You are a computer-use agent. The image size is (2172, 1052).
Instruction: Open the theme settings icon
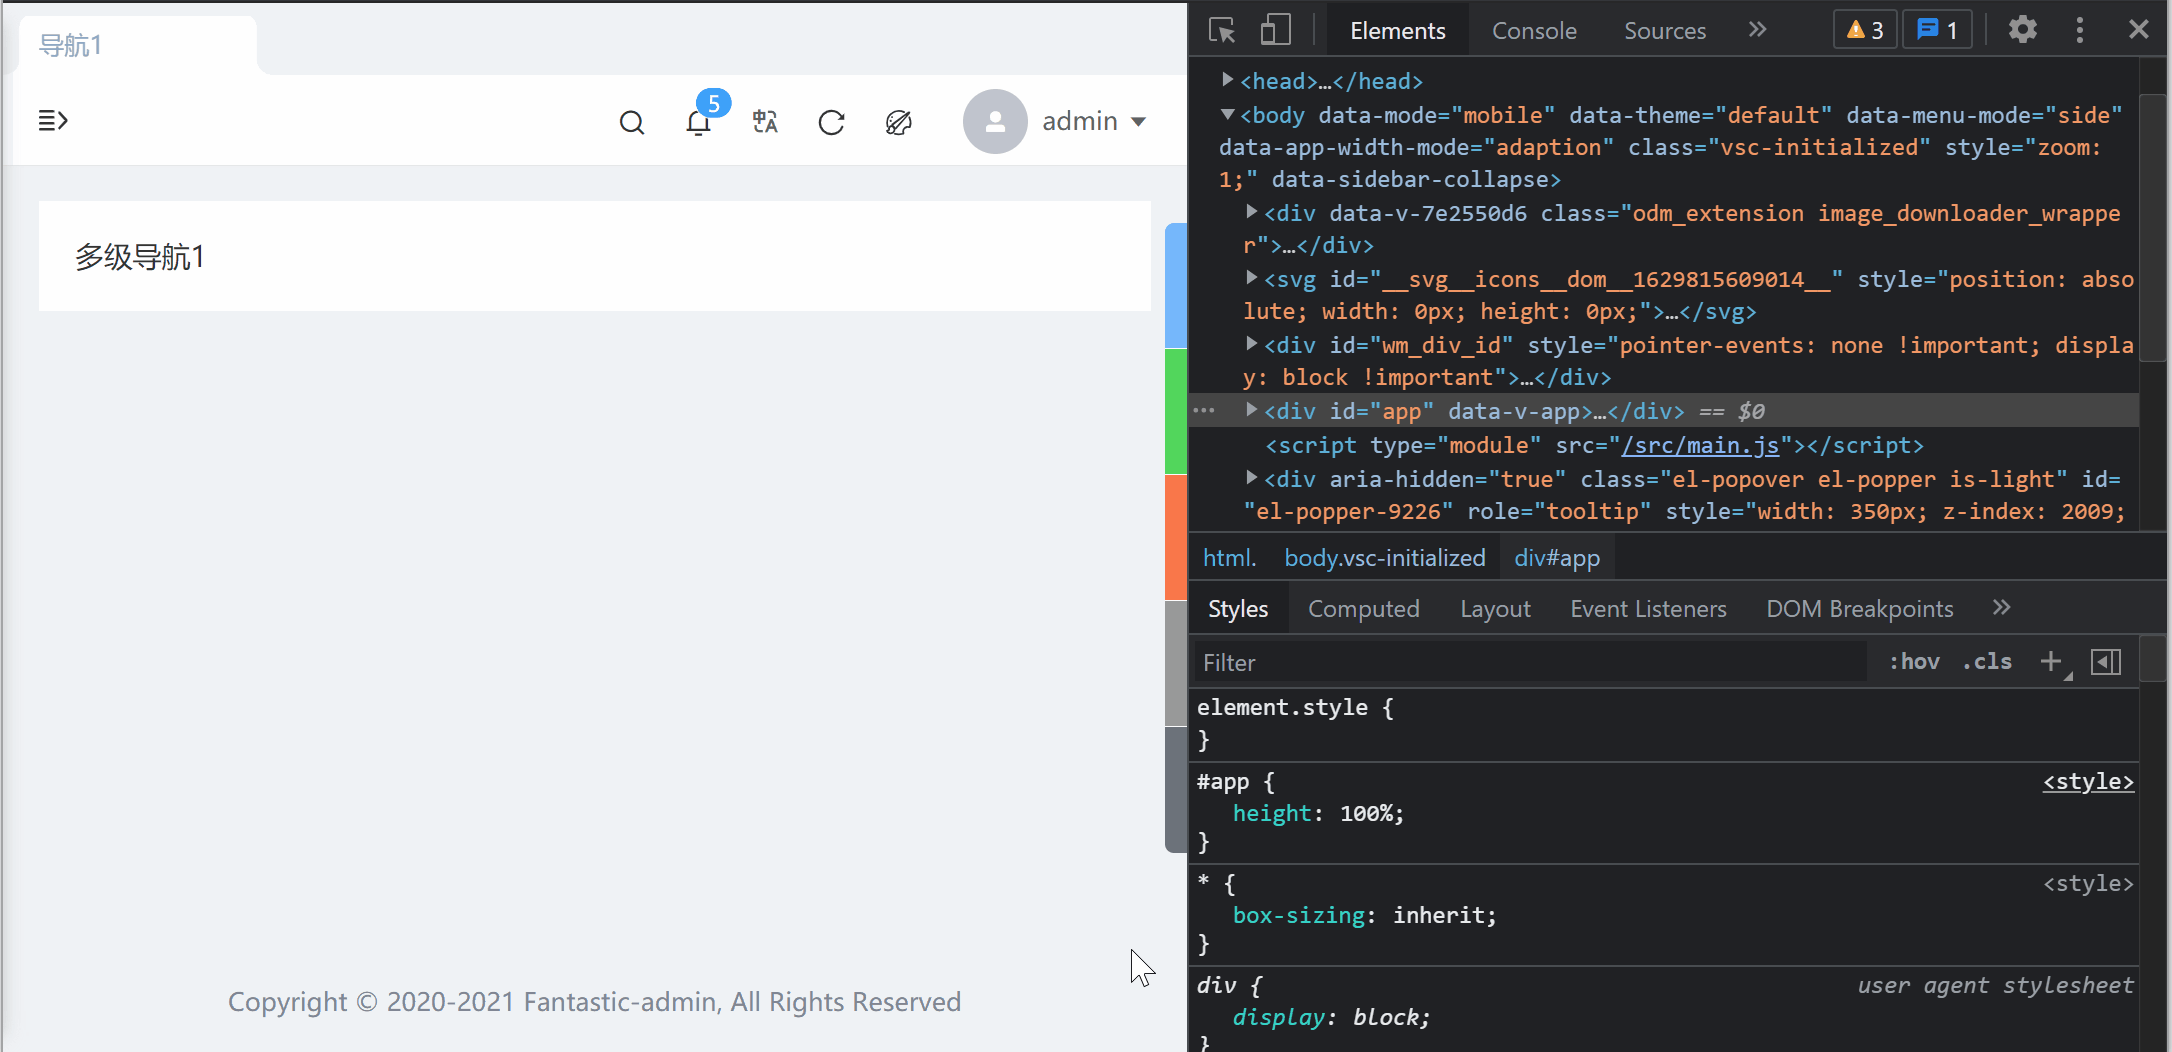(899, 122)
